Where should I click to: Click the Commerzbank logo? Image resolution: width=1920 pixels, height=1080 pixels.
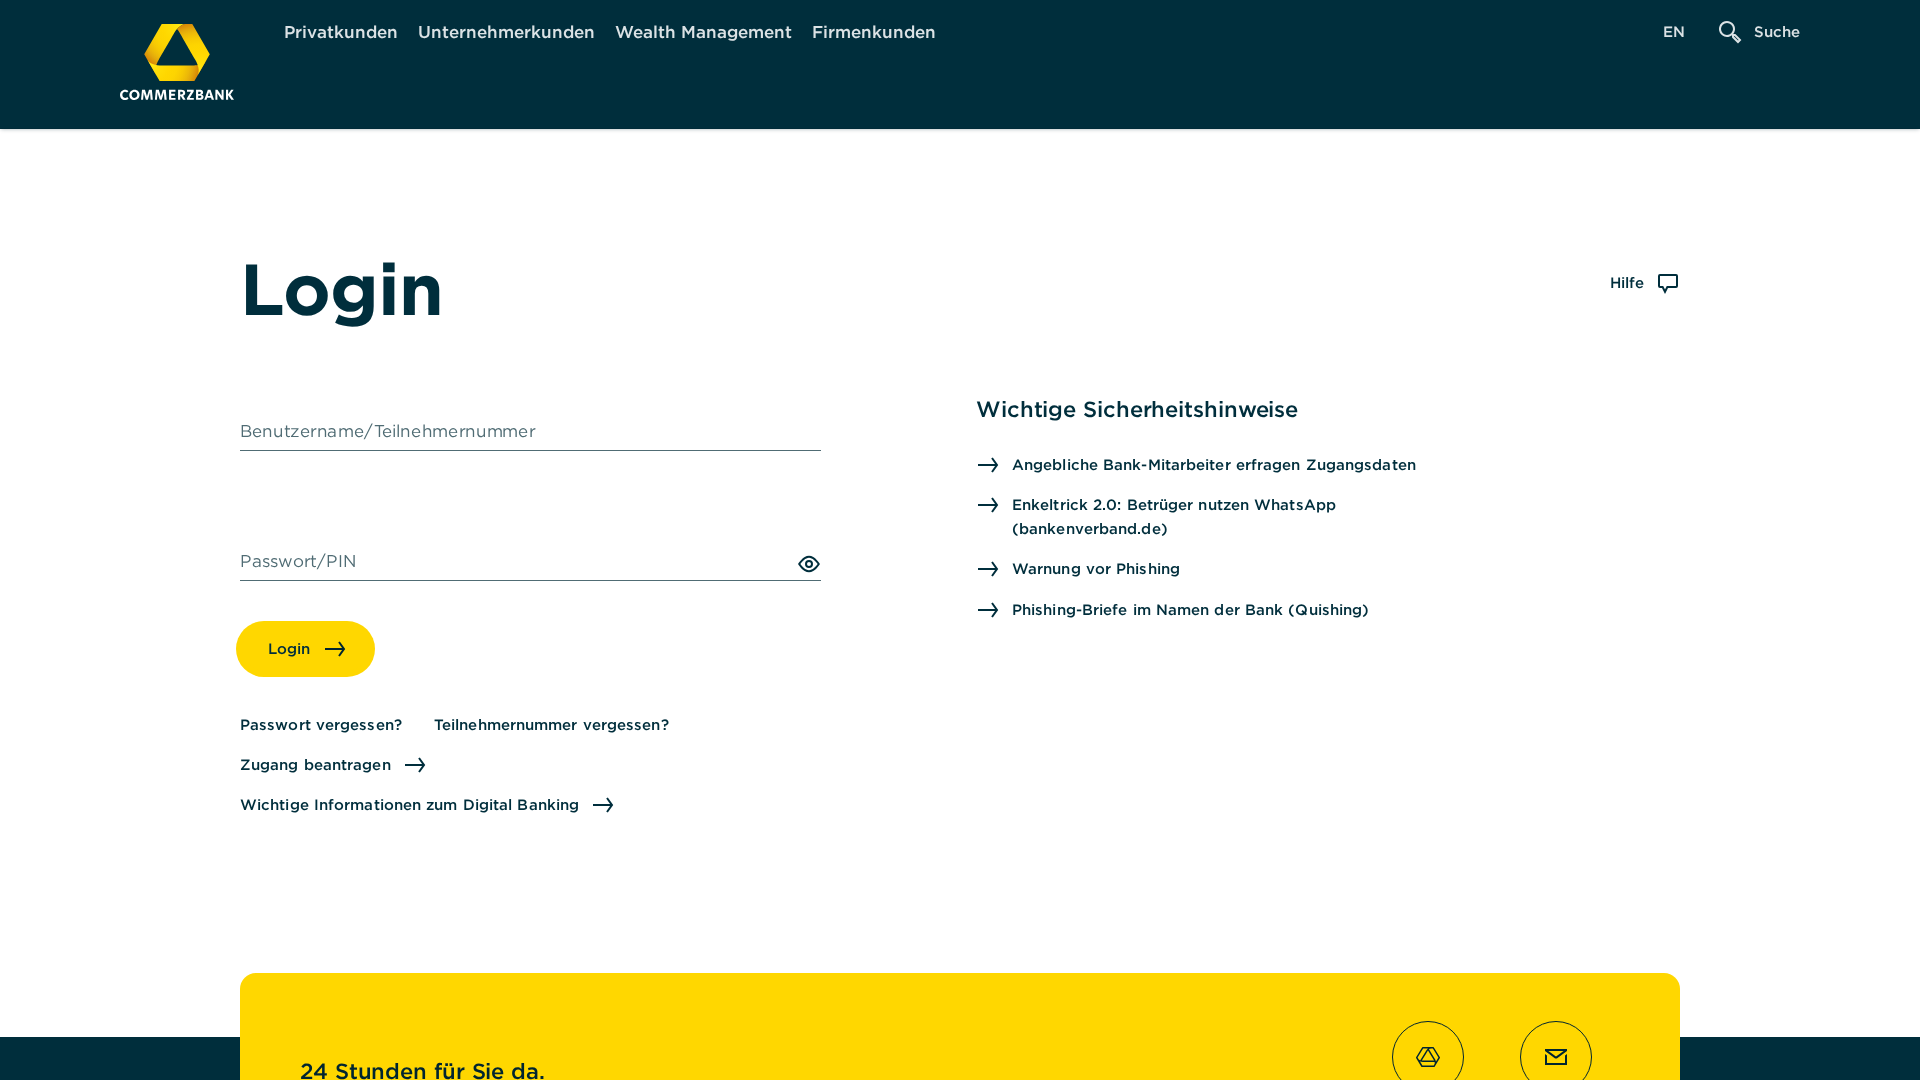[176, 61]
